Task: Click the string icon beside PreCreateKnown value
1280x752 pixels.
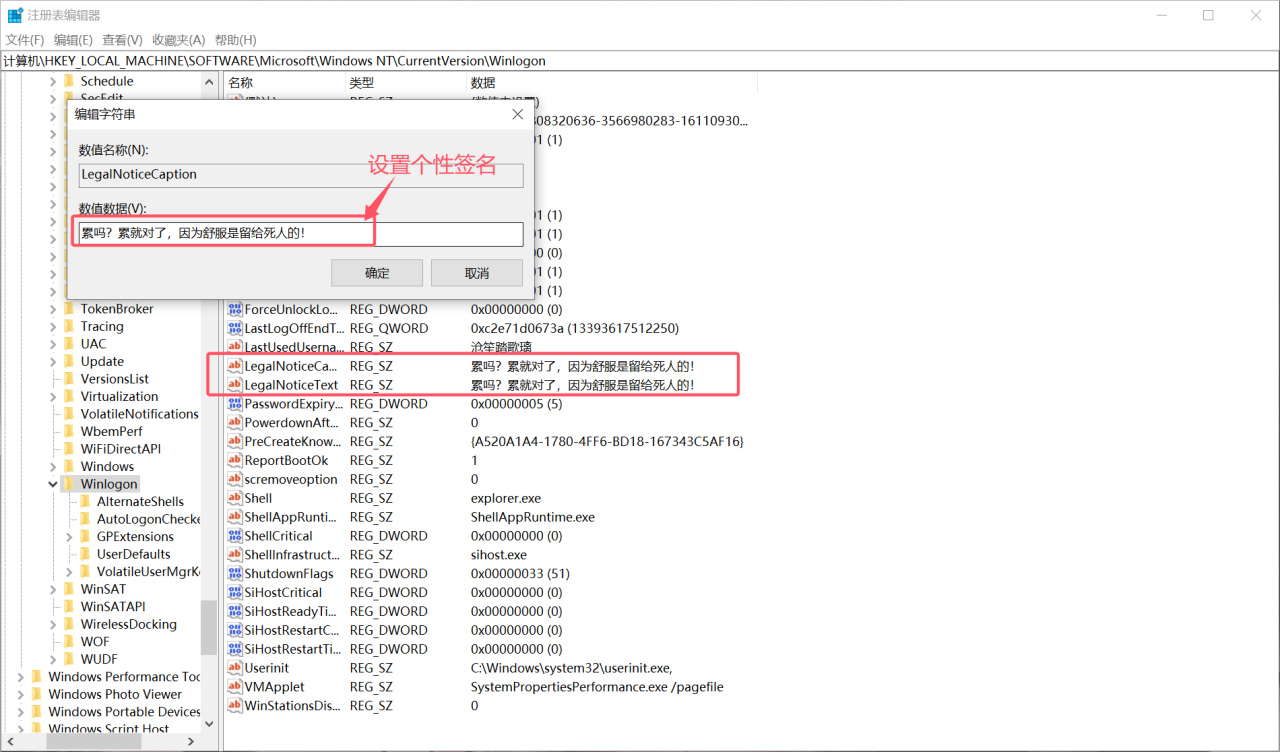Action: click(x=235, y=441)
